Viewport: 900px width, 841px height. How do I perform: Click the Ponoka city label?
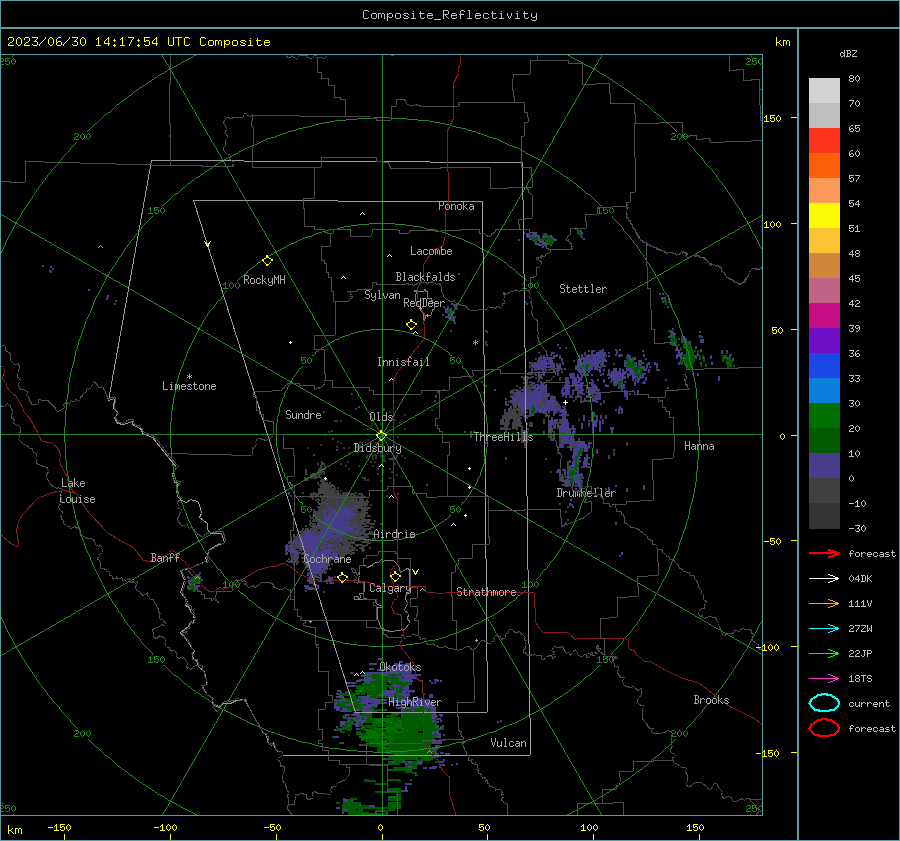click(x=456, y=206)
